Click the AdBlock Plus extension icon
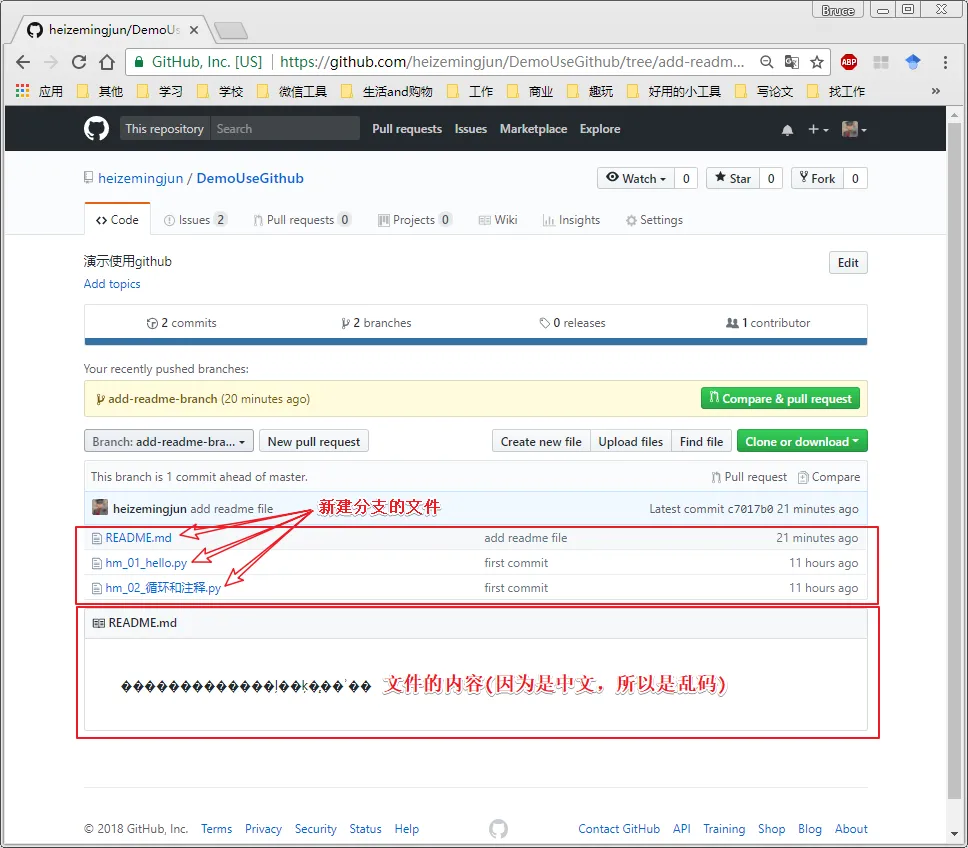Image resolution: width=968 pixels, height=848 pixels. pyautogui.click(x=849, y=62)
